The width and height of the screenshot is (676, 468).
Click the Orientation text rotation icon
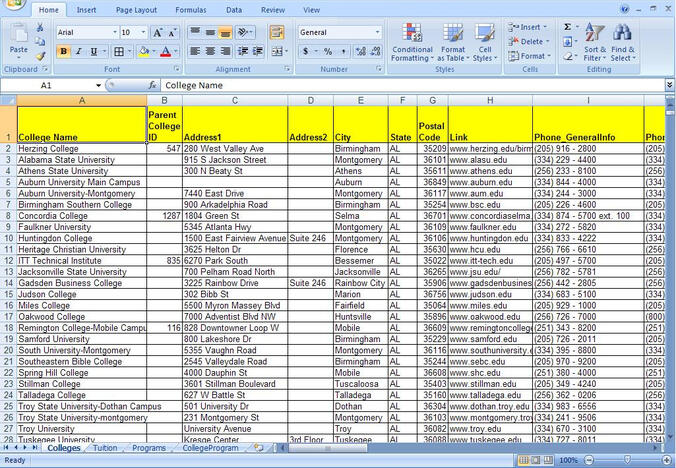(x=243, y=32)
